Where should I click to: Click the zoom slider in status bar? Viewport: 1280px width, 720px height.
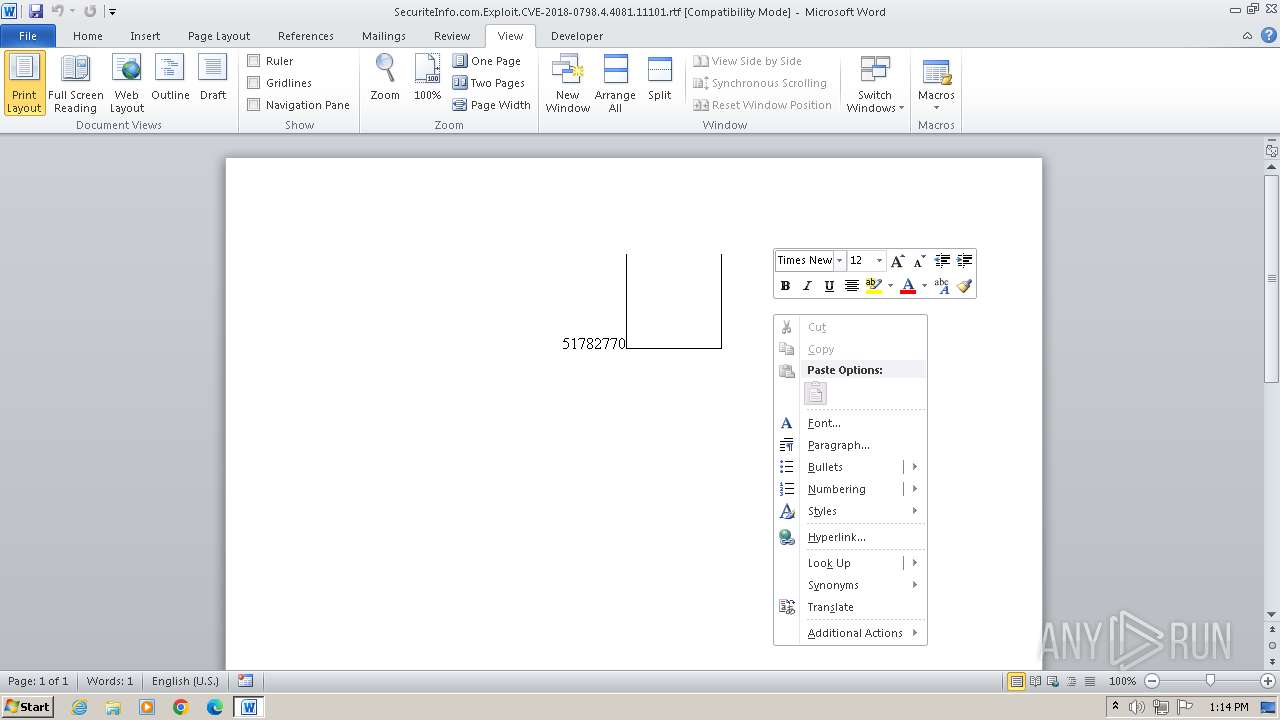click(x=1210, y=681)
